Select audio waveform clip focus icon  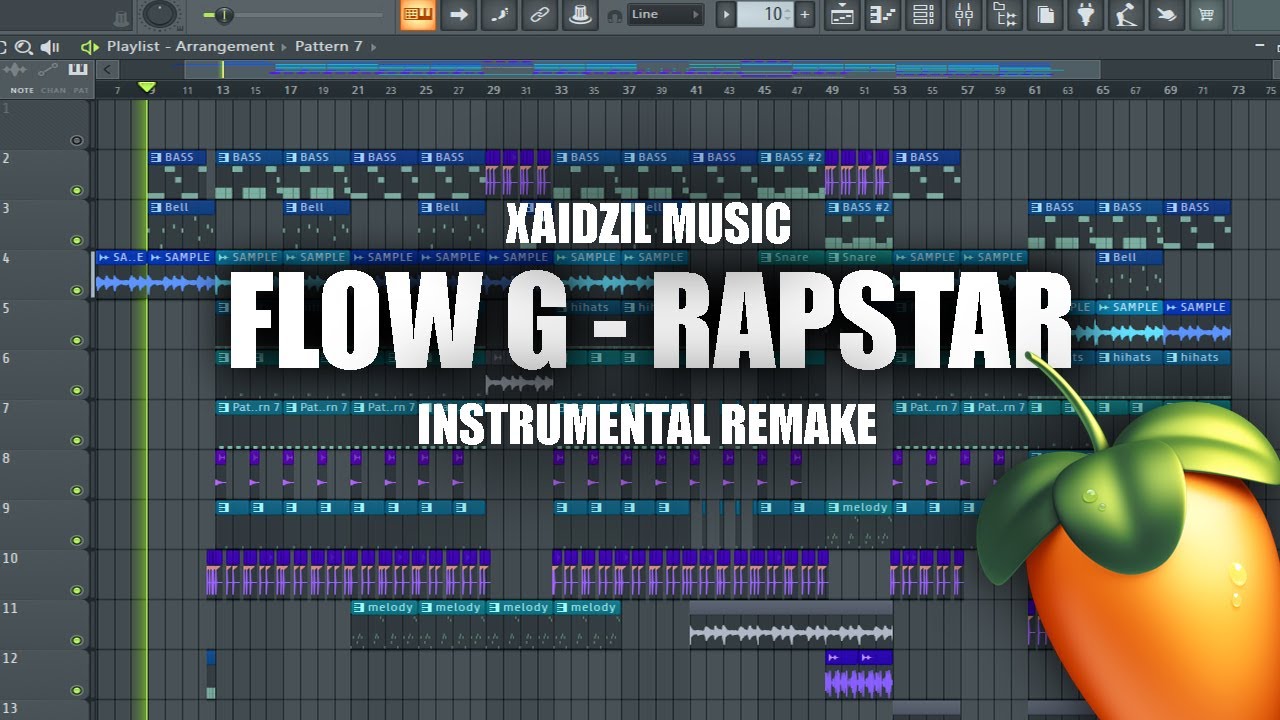point(15,70)
